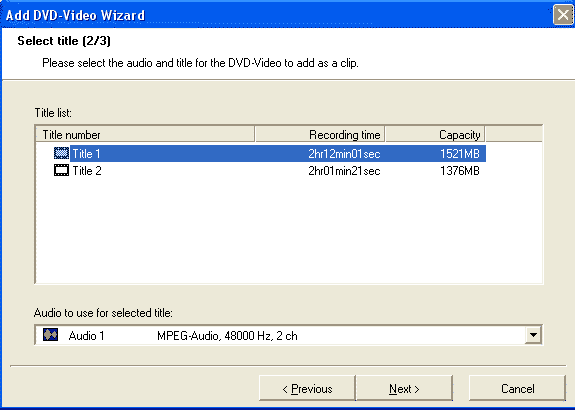
Task: Click the film icon beside Title 2
Action: pos(61,171)
